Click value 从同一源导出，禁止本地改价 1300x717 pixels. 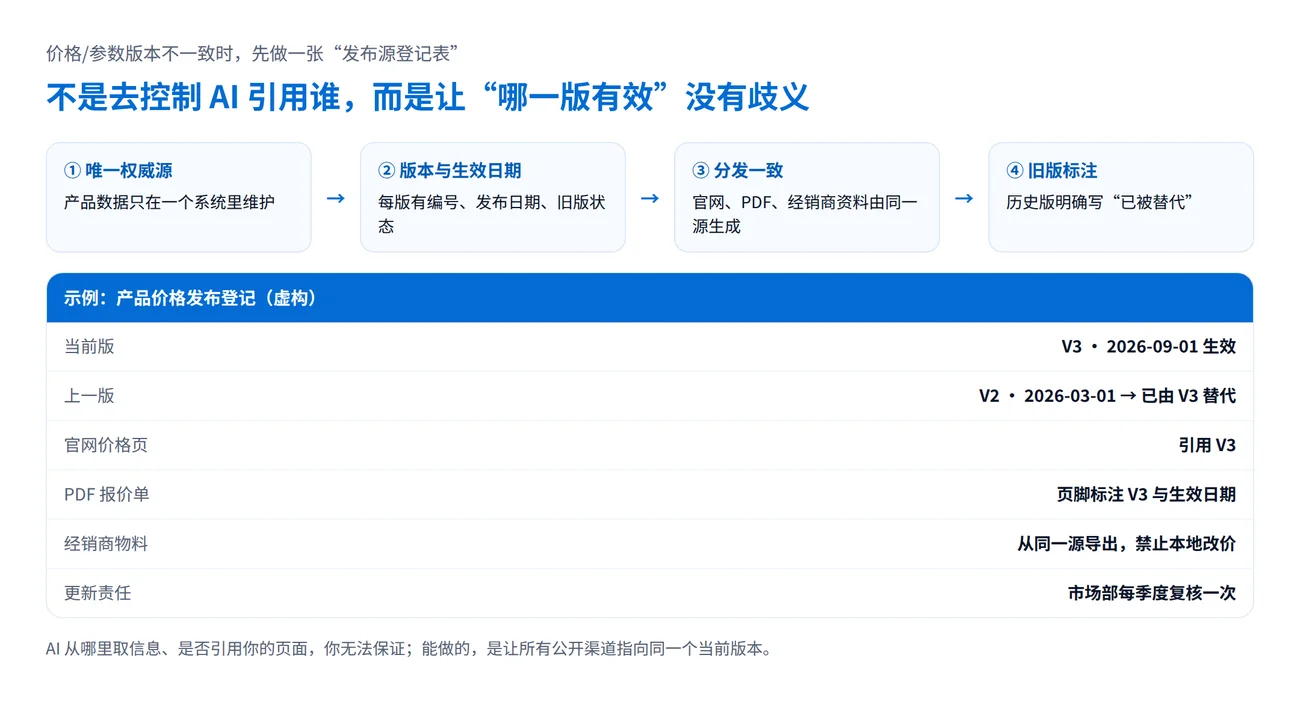1127,544
